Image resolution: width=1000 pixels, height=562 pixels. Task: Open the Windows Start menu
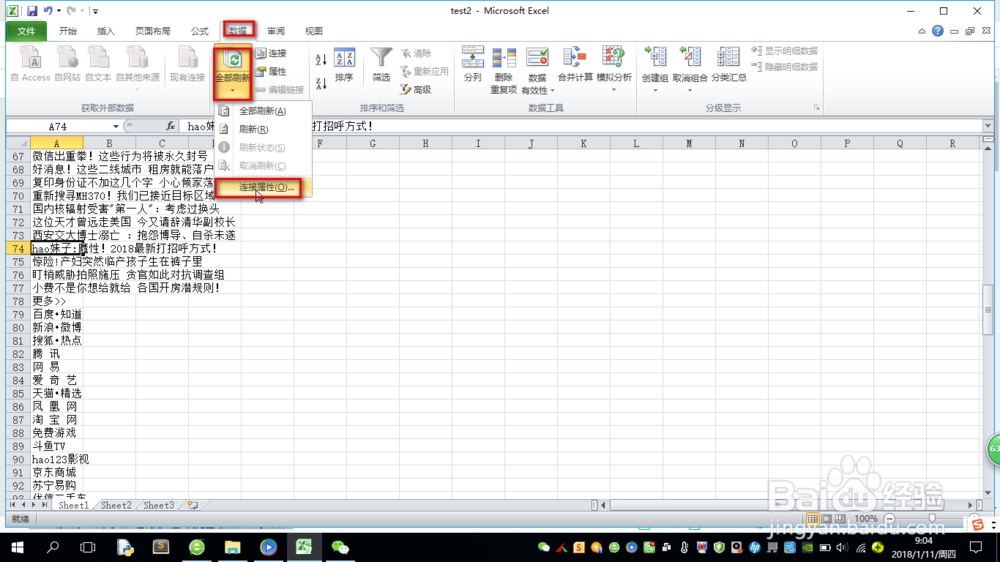tap(17, 547)
